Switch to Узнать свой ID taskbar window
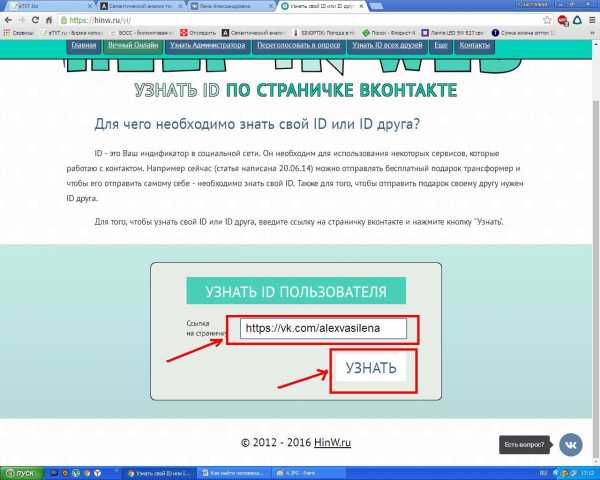The image size is (600, 480). (158, 473)
